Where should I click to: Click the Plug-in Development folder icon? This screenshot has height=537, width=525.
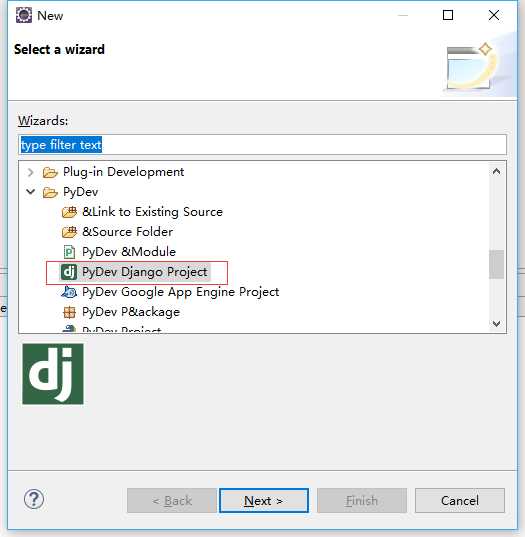50,172
